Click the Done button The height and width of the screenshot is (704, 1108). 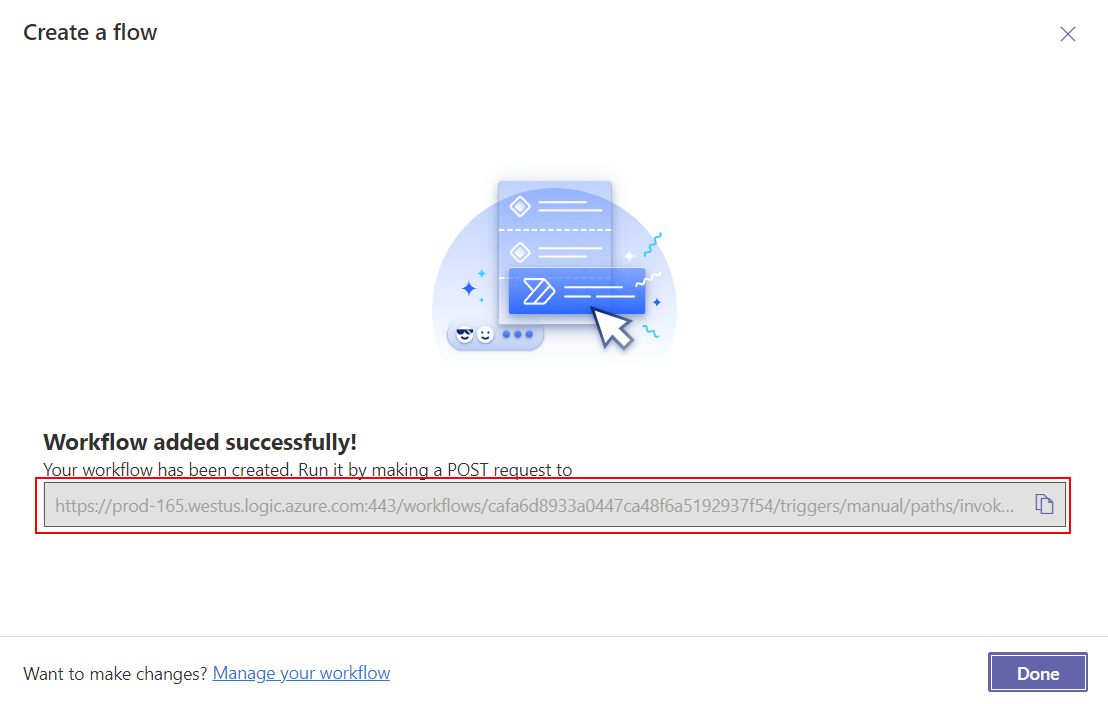tap(1037, 673)
